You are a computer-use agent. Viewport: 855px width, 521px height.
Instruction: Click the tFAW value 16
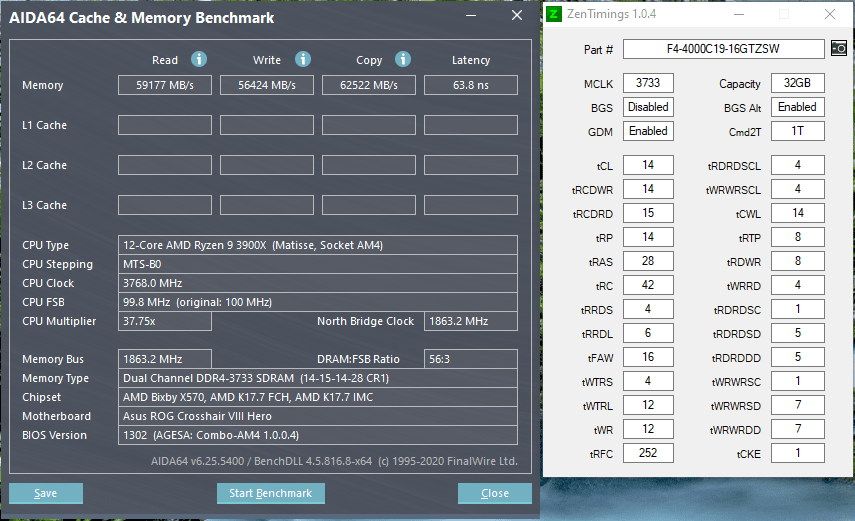pos(648,357)
